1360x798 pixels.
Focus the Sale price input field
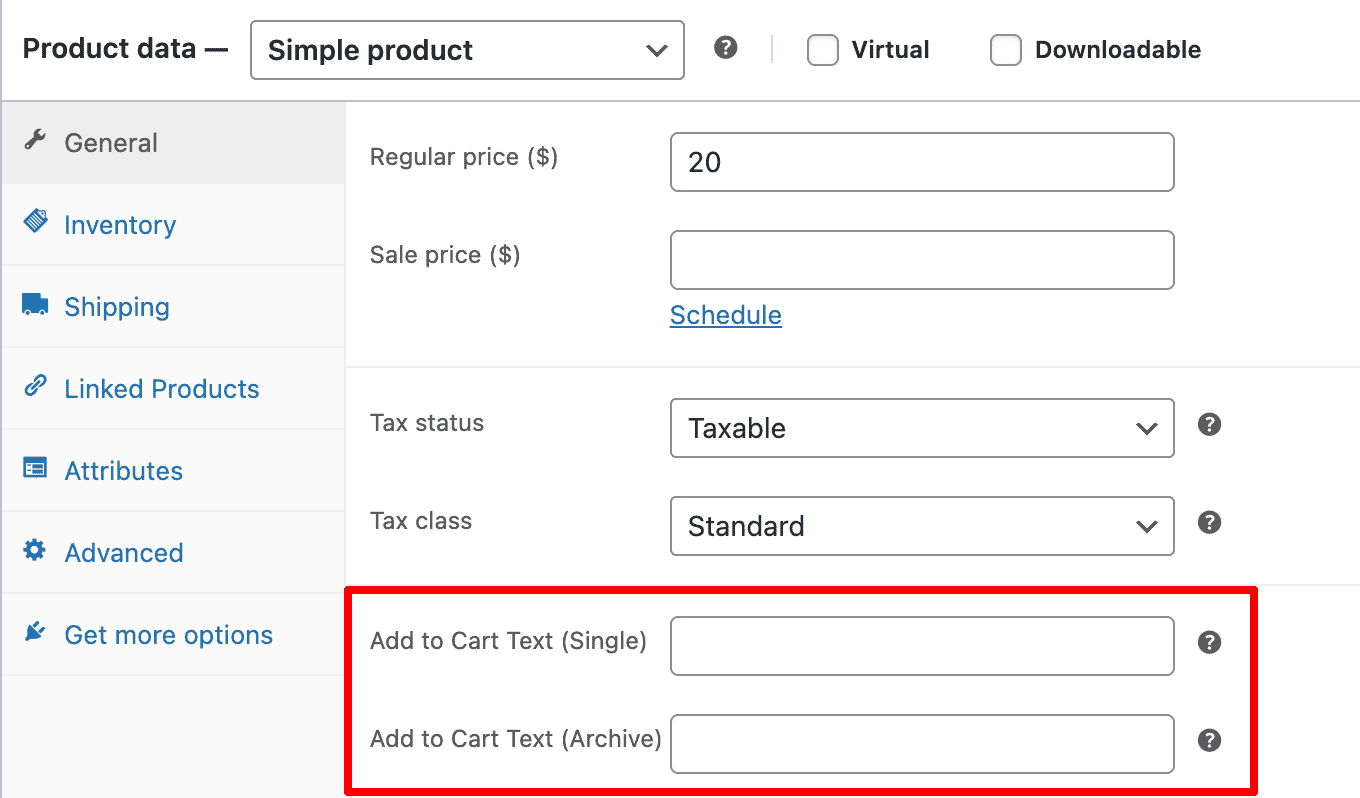(x=922, y=260)
